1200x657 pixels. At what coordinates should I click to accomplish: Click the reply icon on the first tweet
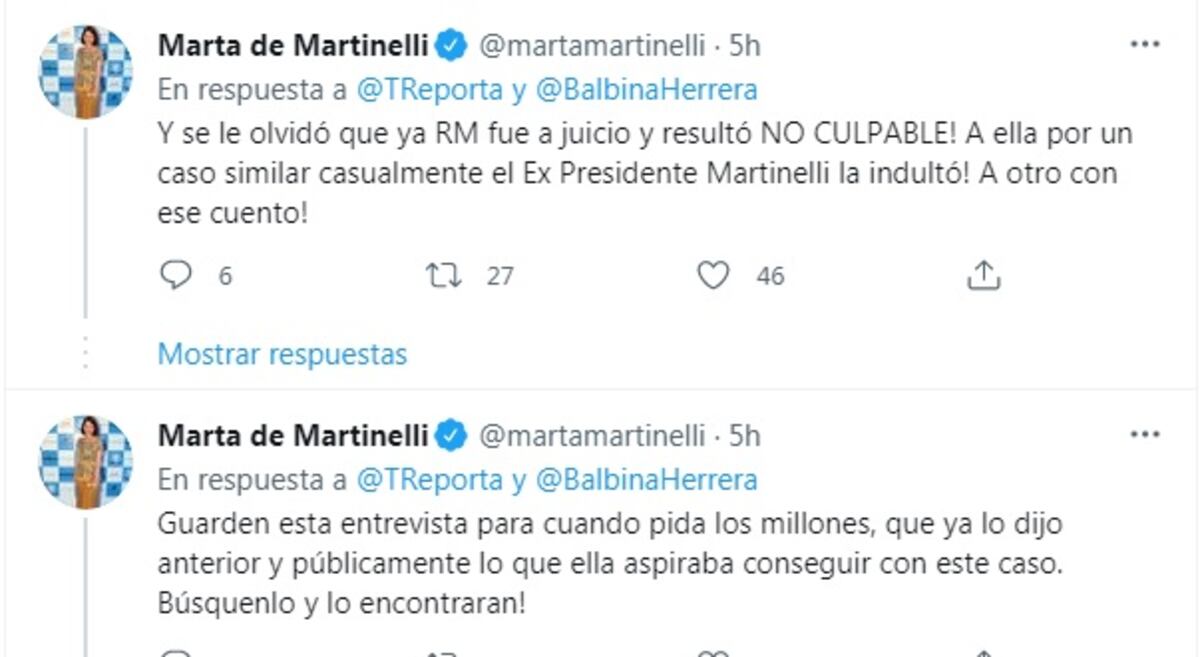[x=178, y=274]
